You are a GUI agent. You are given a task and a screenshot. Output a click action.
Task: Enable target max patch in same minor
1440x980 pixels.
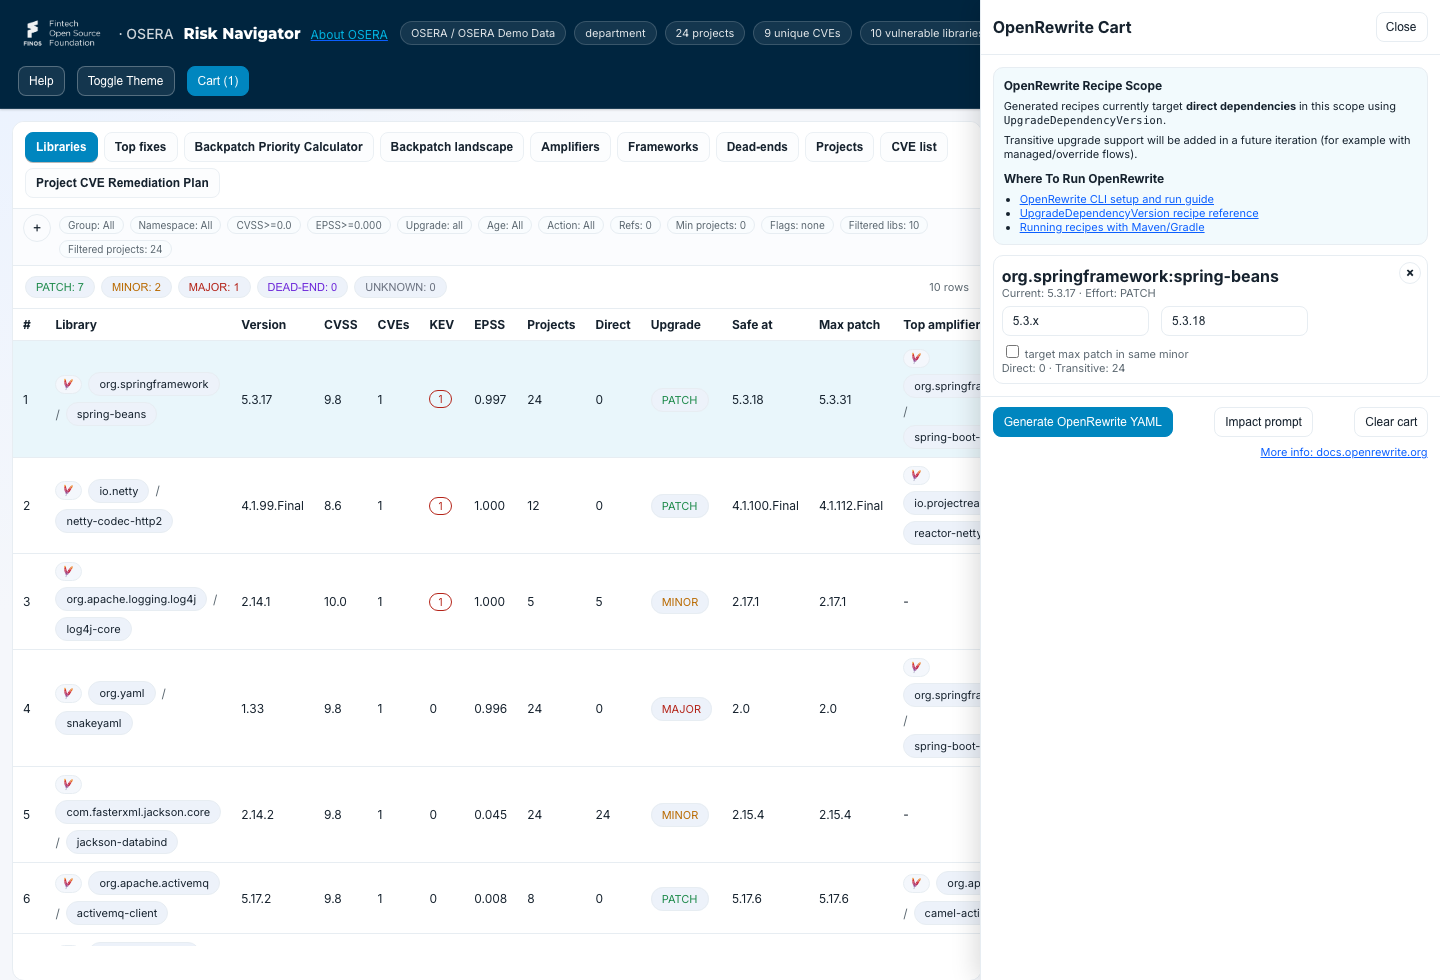point(1012,352)
